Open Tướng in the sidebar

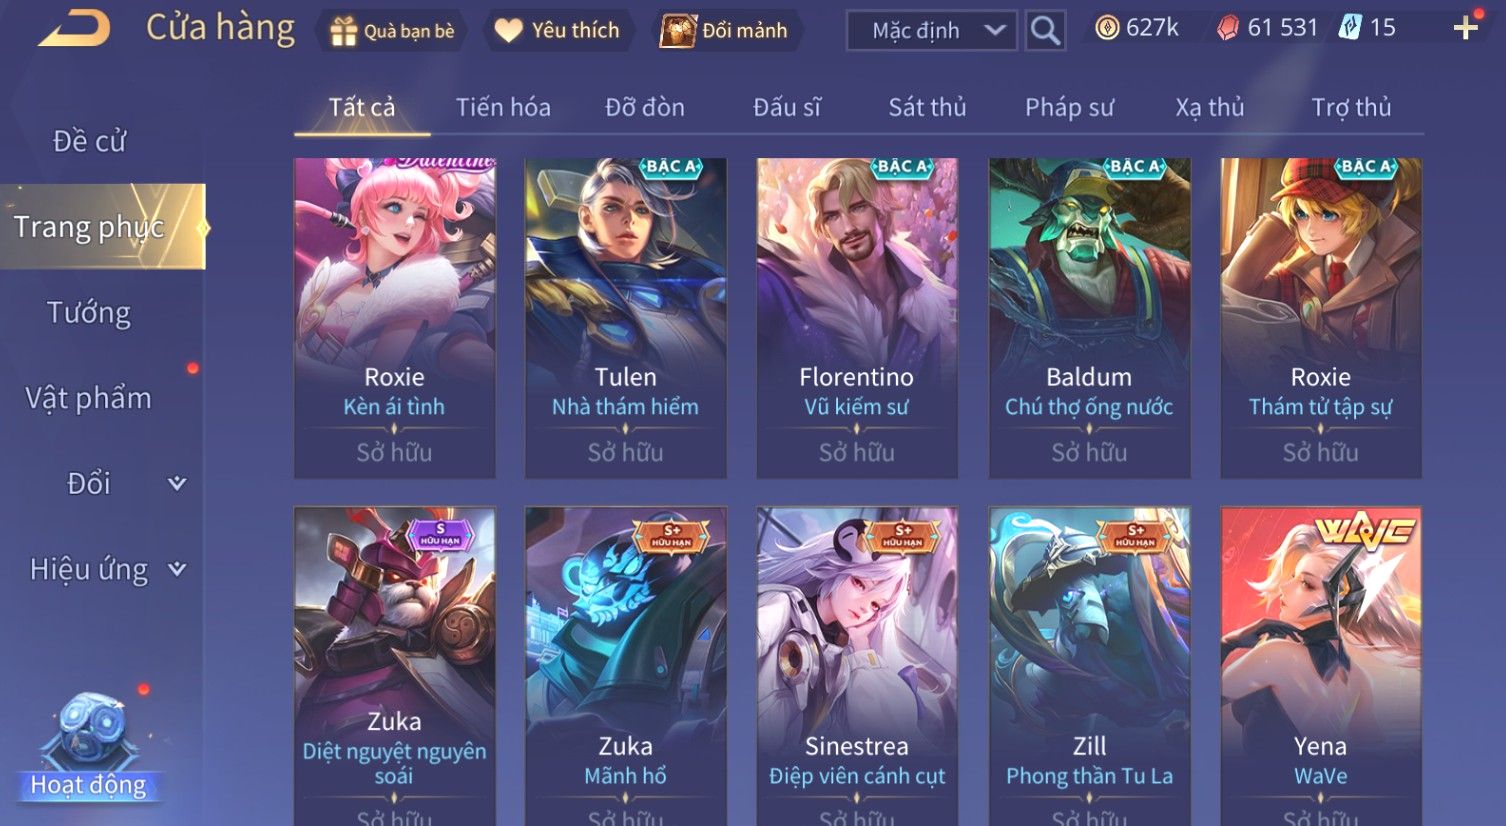point(89,313)
